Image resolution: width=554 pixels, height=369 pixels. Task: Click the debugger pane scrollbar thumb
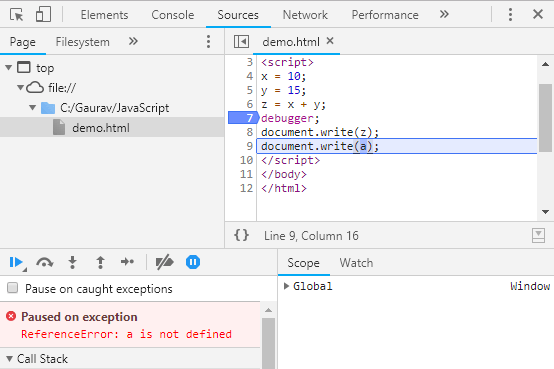(269, 343)
